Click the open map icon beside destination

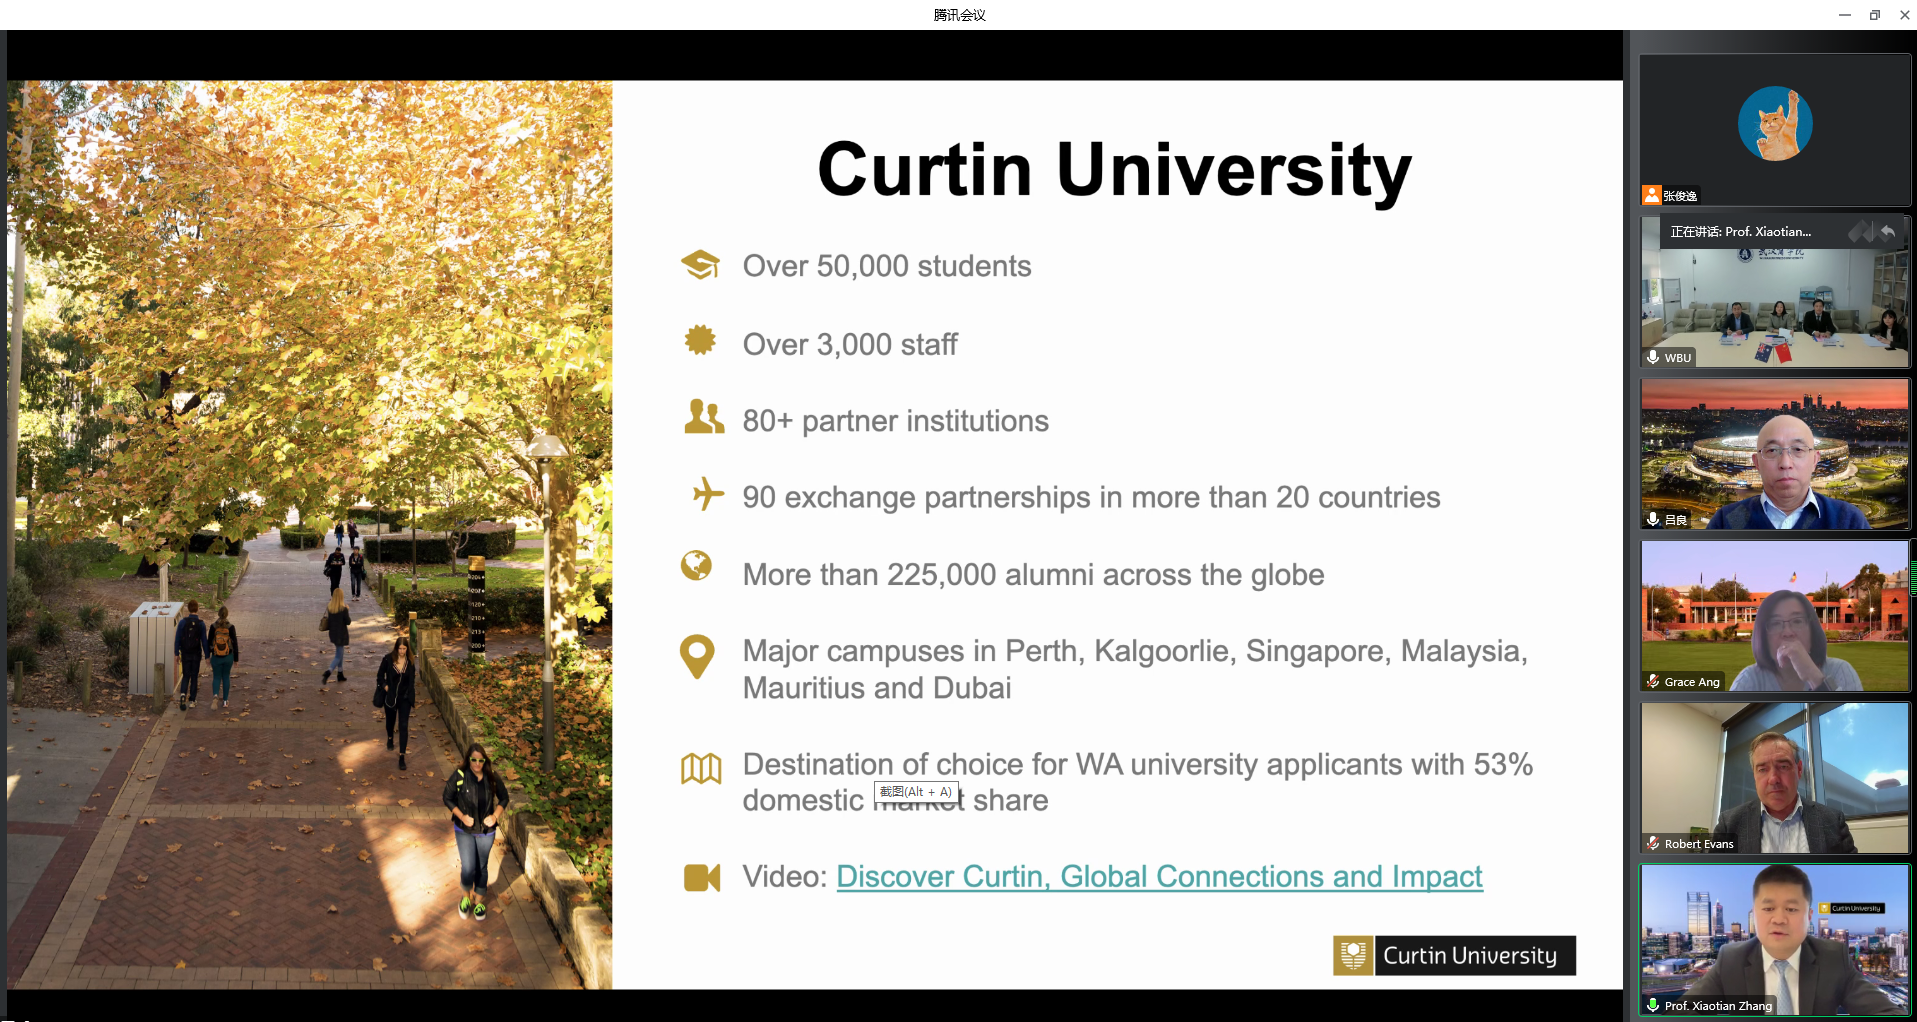tap(701, 768)
